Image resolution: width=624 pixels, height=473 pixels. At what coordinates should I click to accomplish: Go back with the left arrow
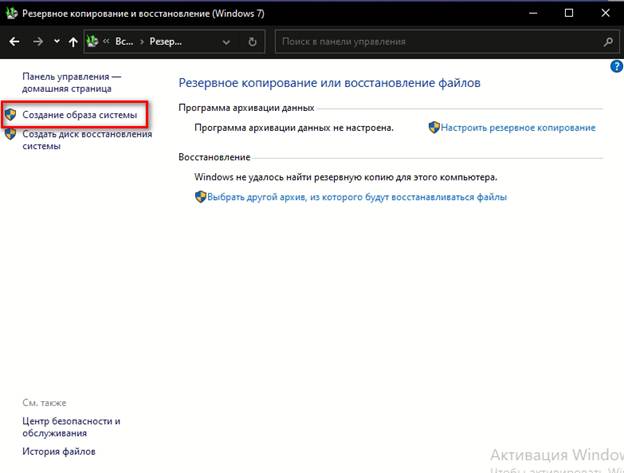(x=14, y=42)
